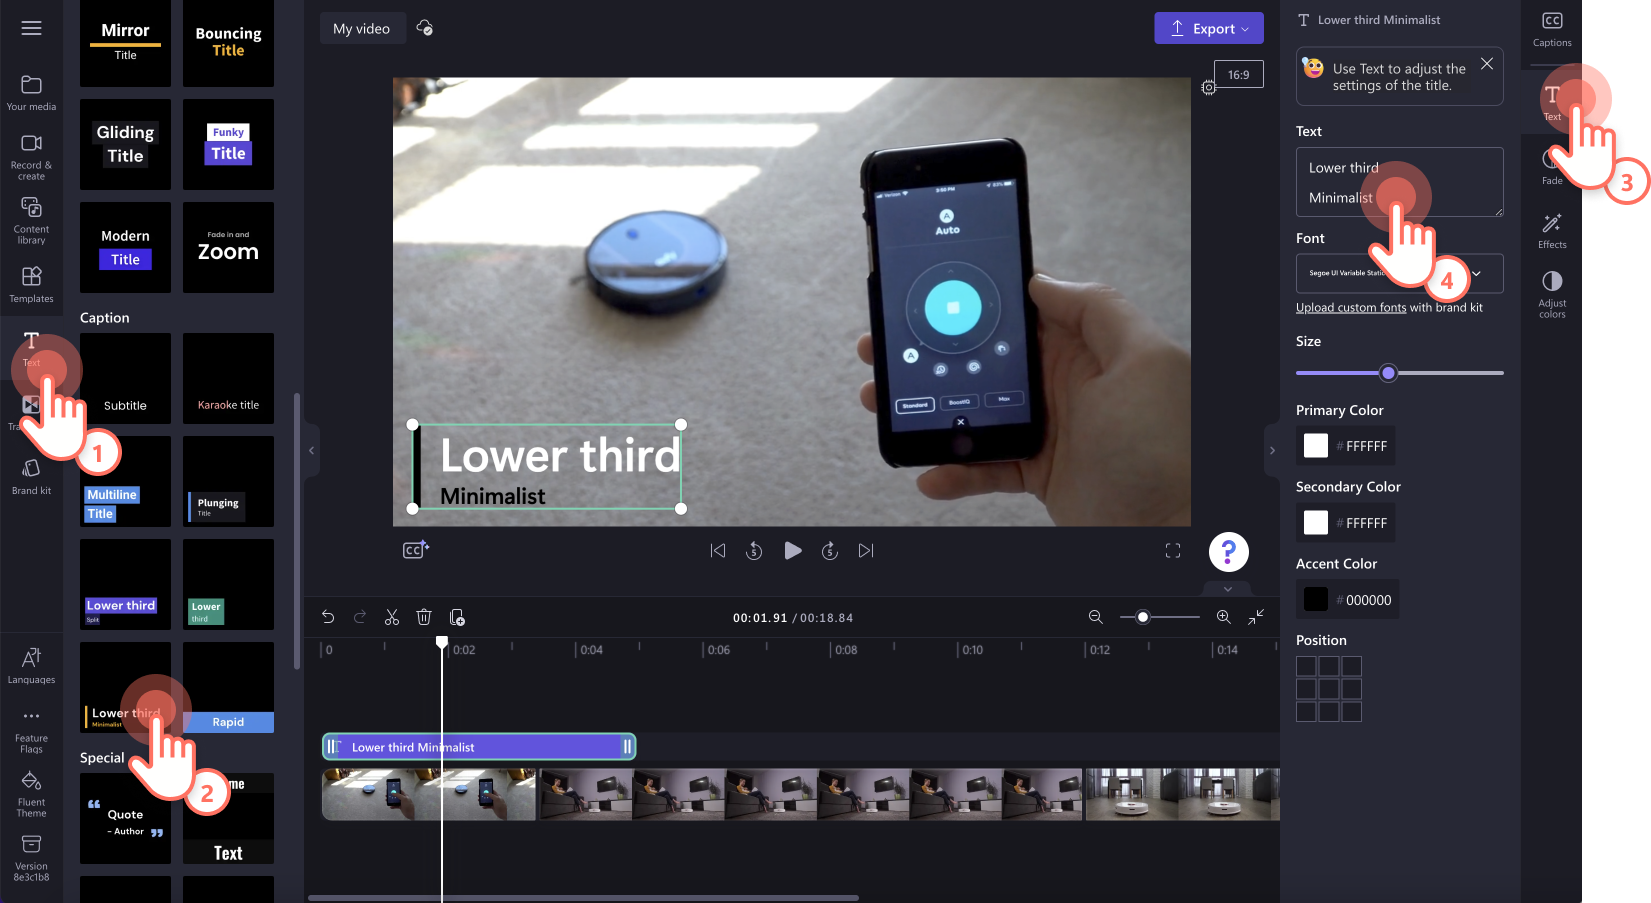Open the Font dropdown
Viewport: 1651px width, 903px height.
(x=1399, y=273)
